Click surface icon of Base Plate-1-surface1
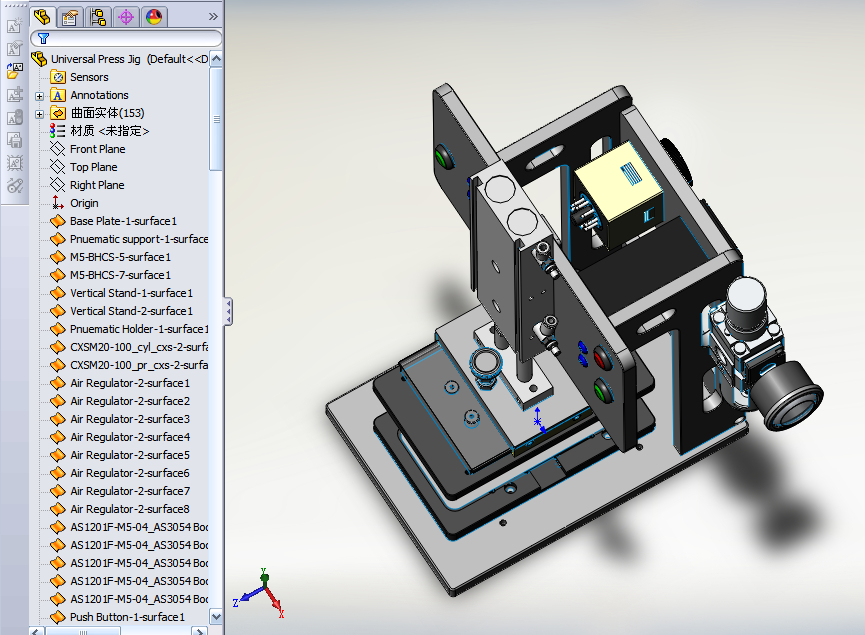 57,221
